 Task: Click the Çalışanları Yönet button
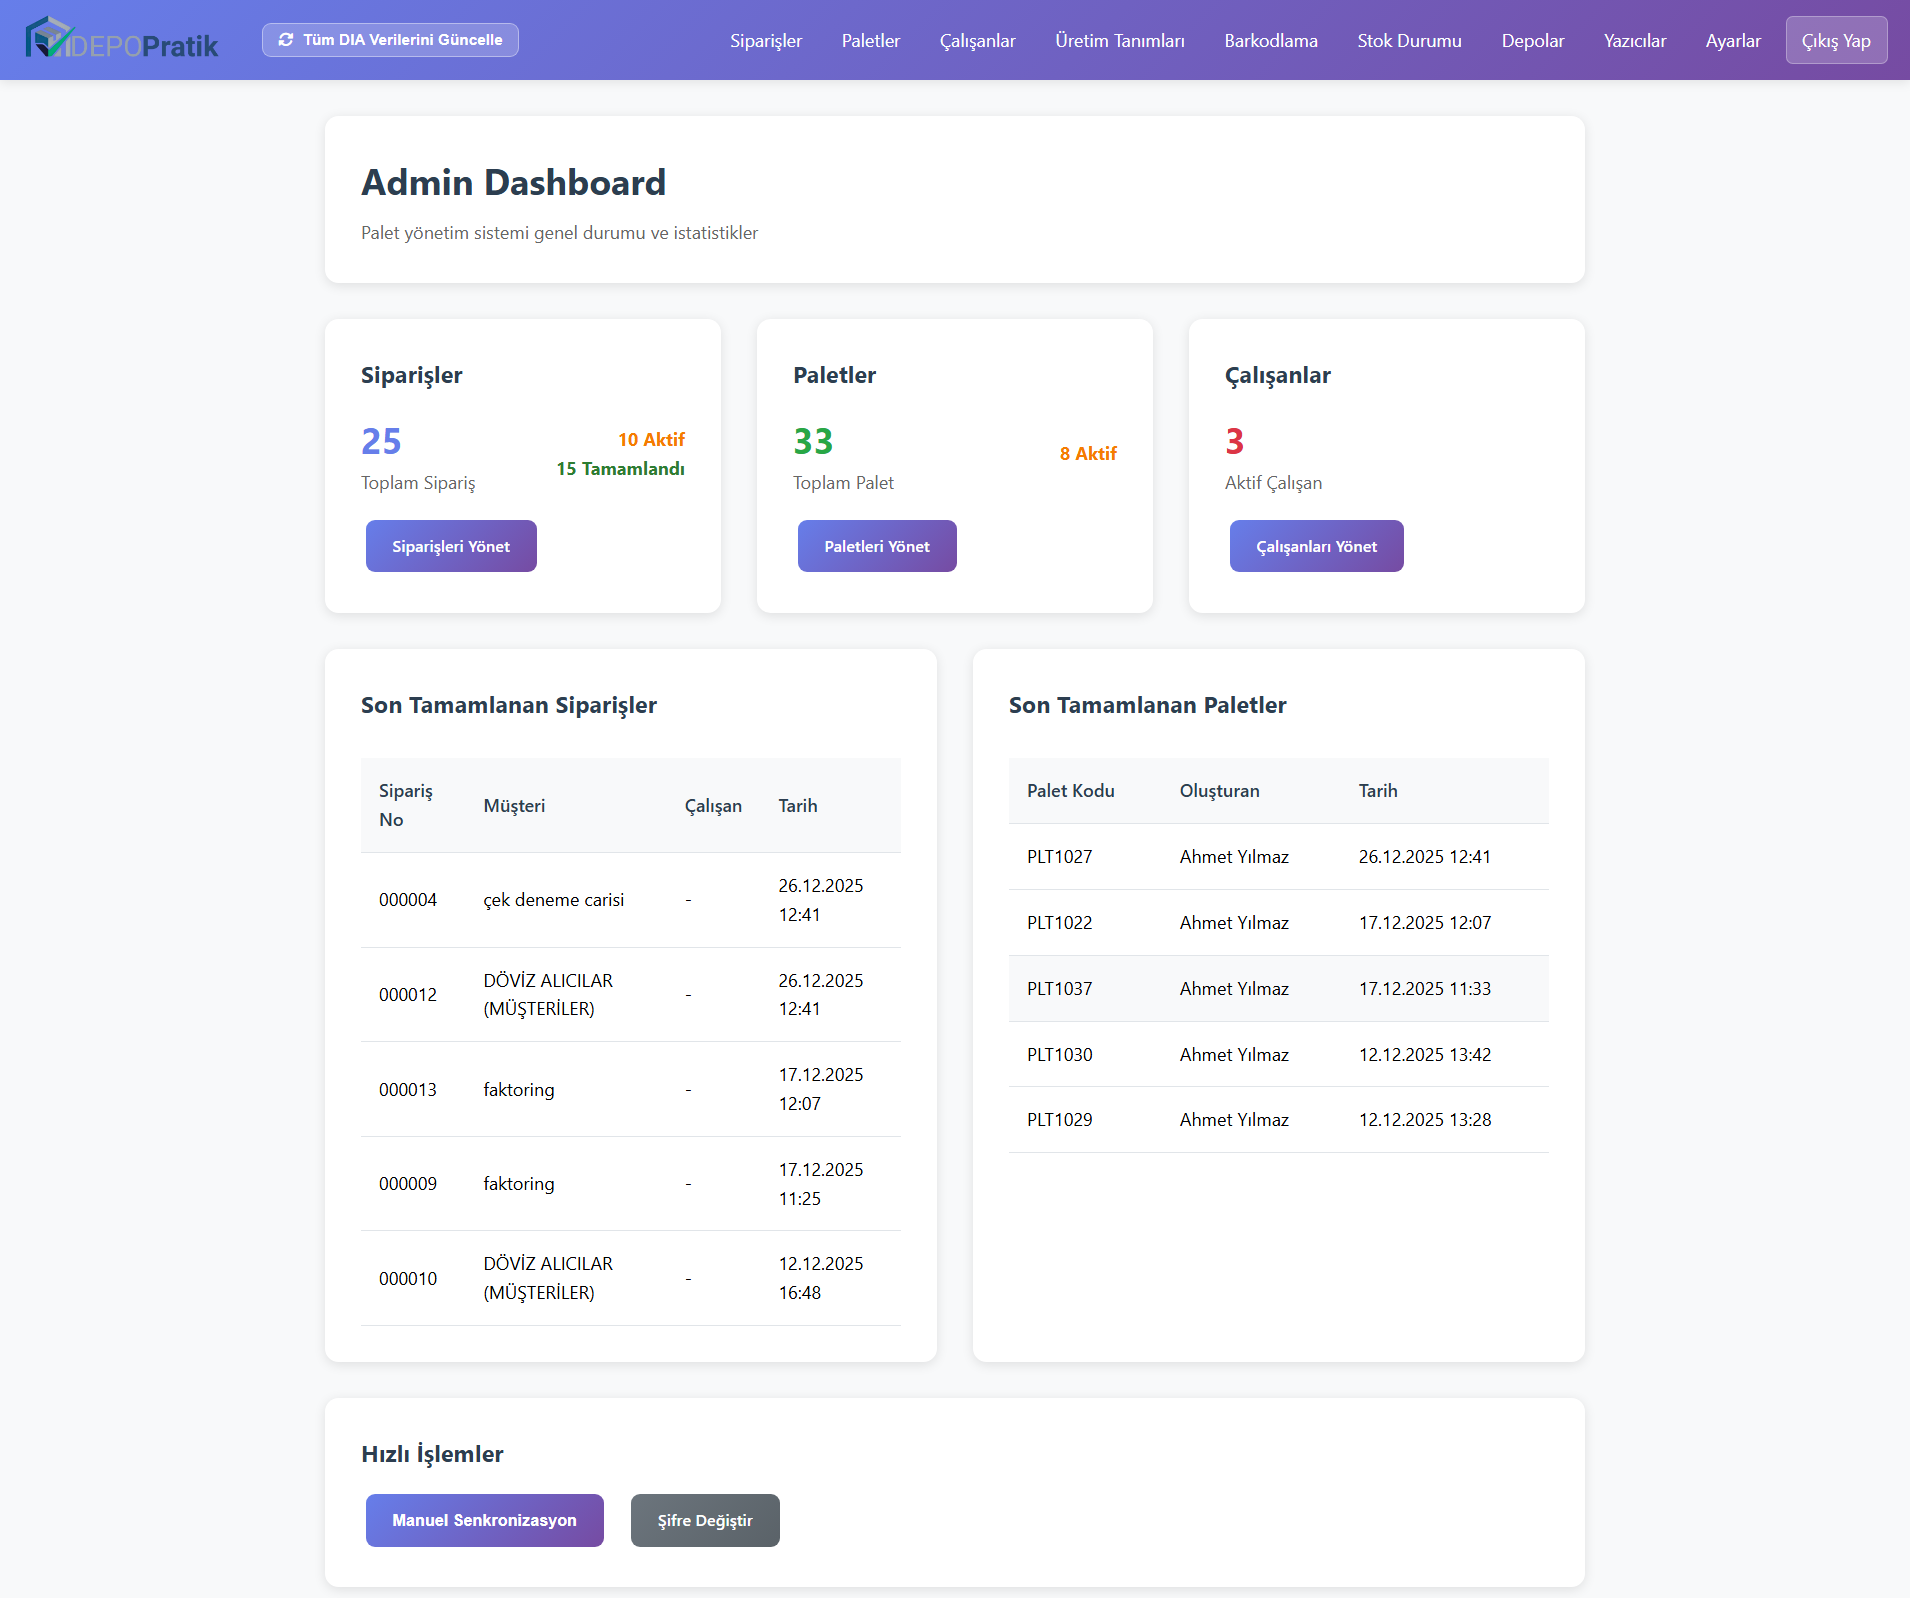(x=1317, y=545)
